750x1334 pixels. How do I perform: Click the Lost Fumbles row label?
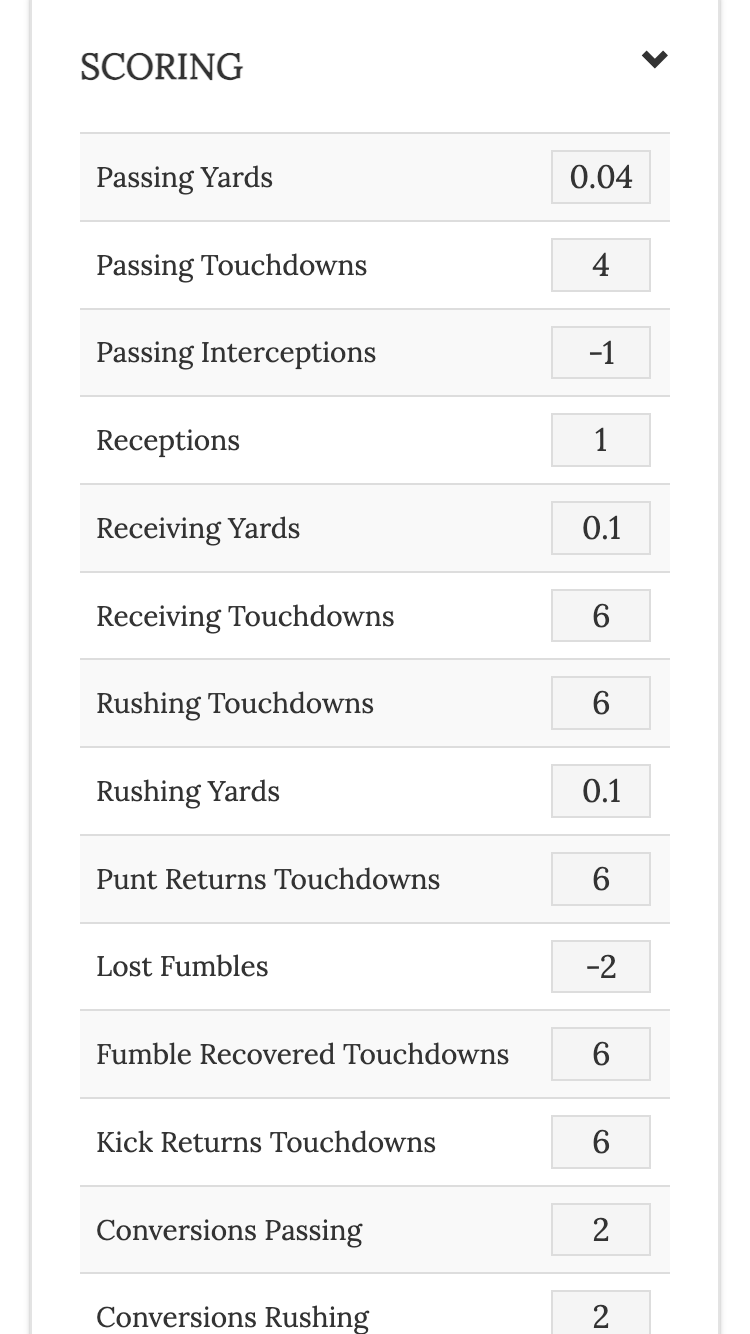click(182, 966)
